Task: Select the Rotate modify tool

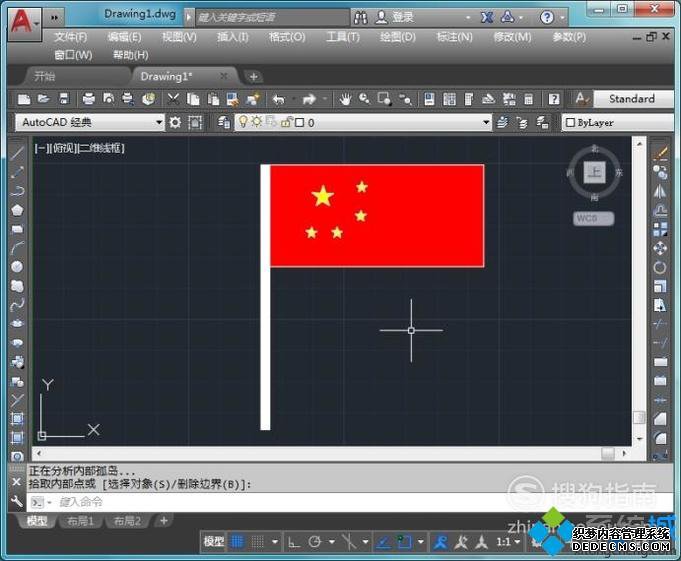Action: coord(660,267)
